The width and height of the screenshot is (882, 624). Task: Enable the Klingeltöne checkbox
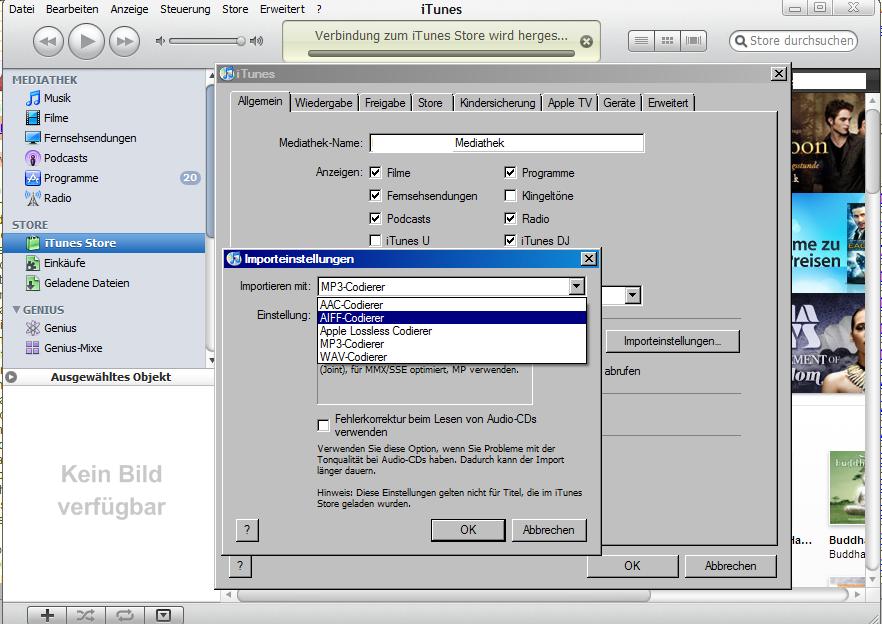(x=511, y=196)
